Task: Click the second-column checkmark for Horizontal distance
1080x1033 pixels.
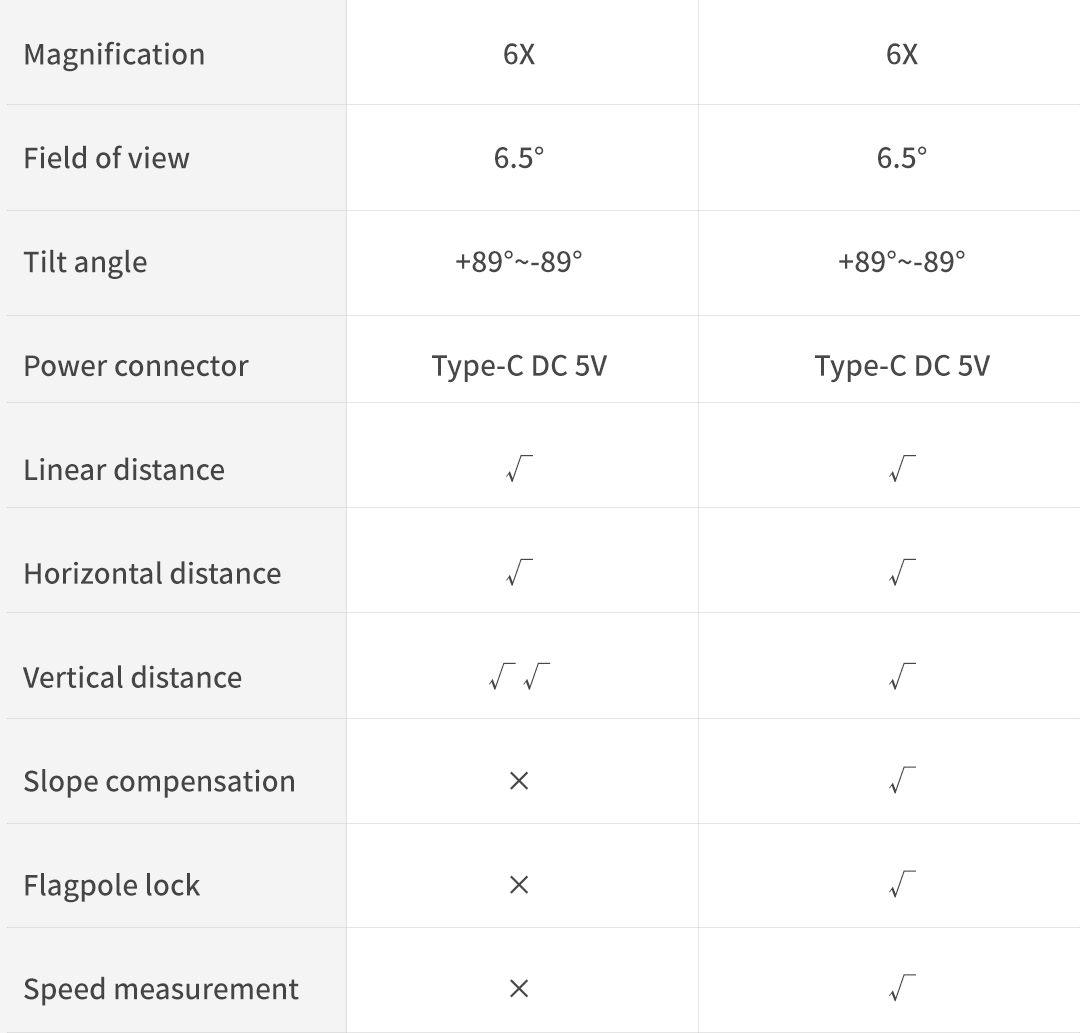Action: tap(902, 573)
